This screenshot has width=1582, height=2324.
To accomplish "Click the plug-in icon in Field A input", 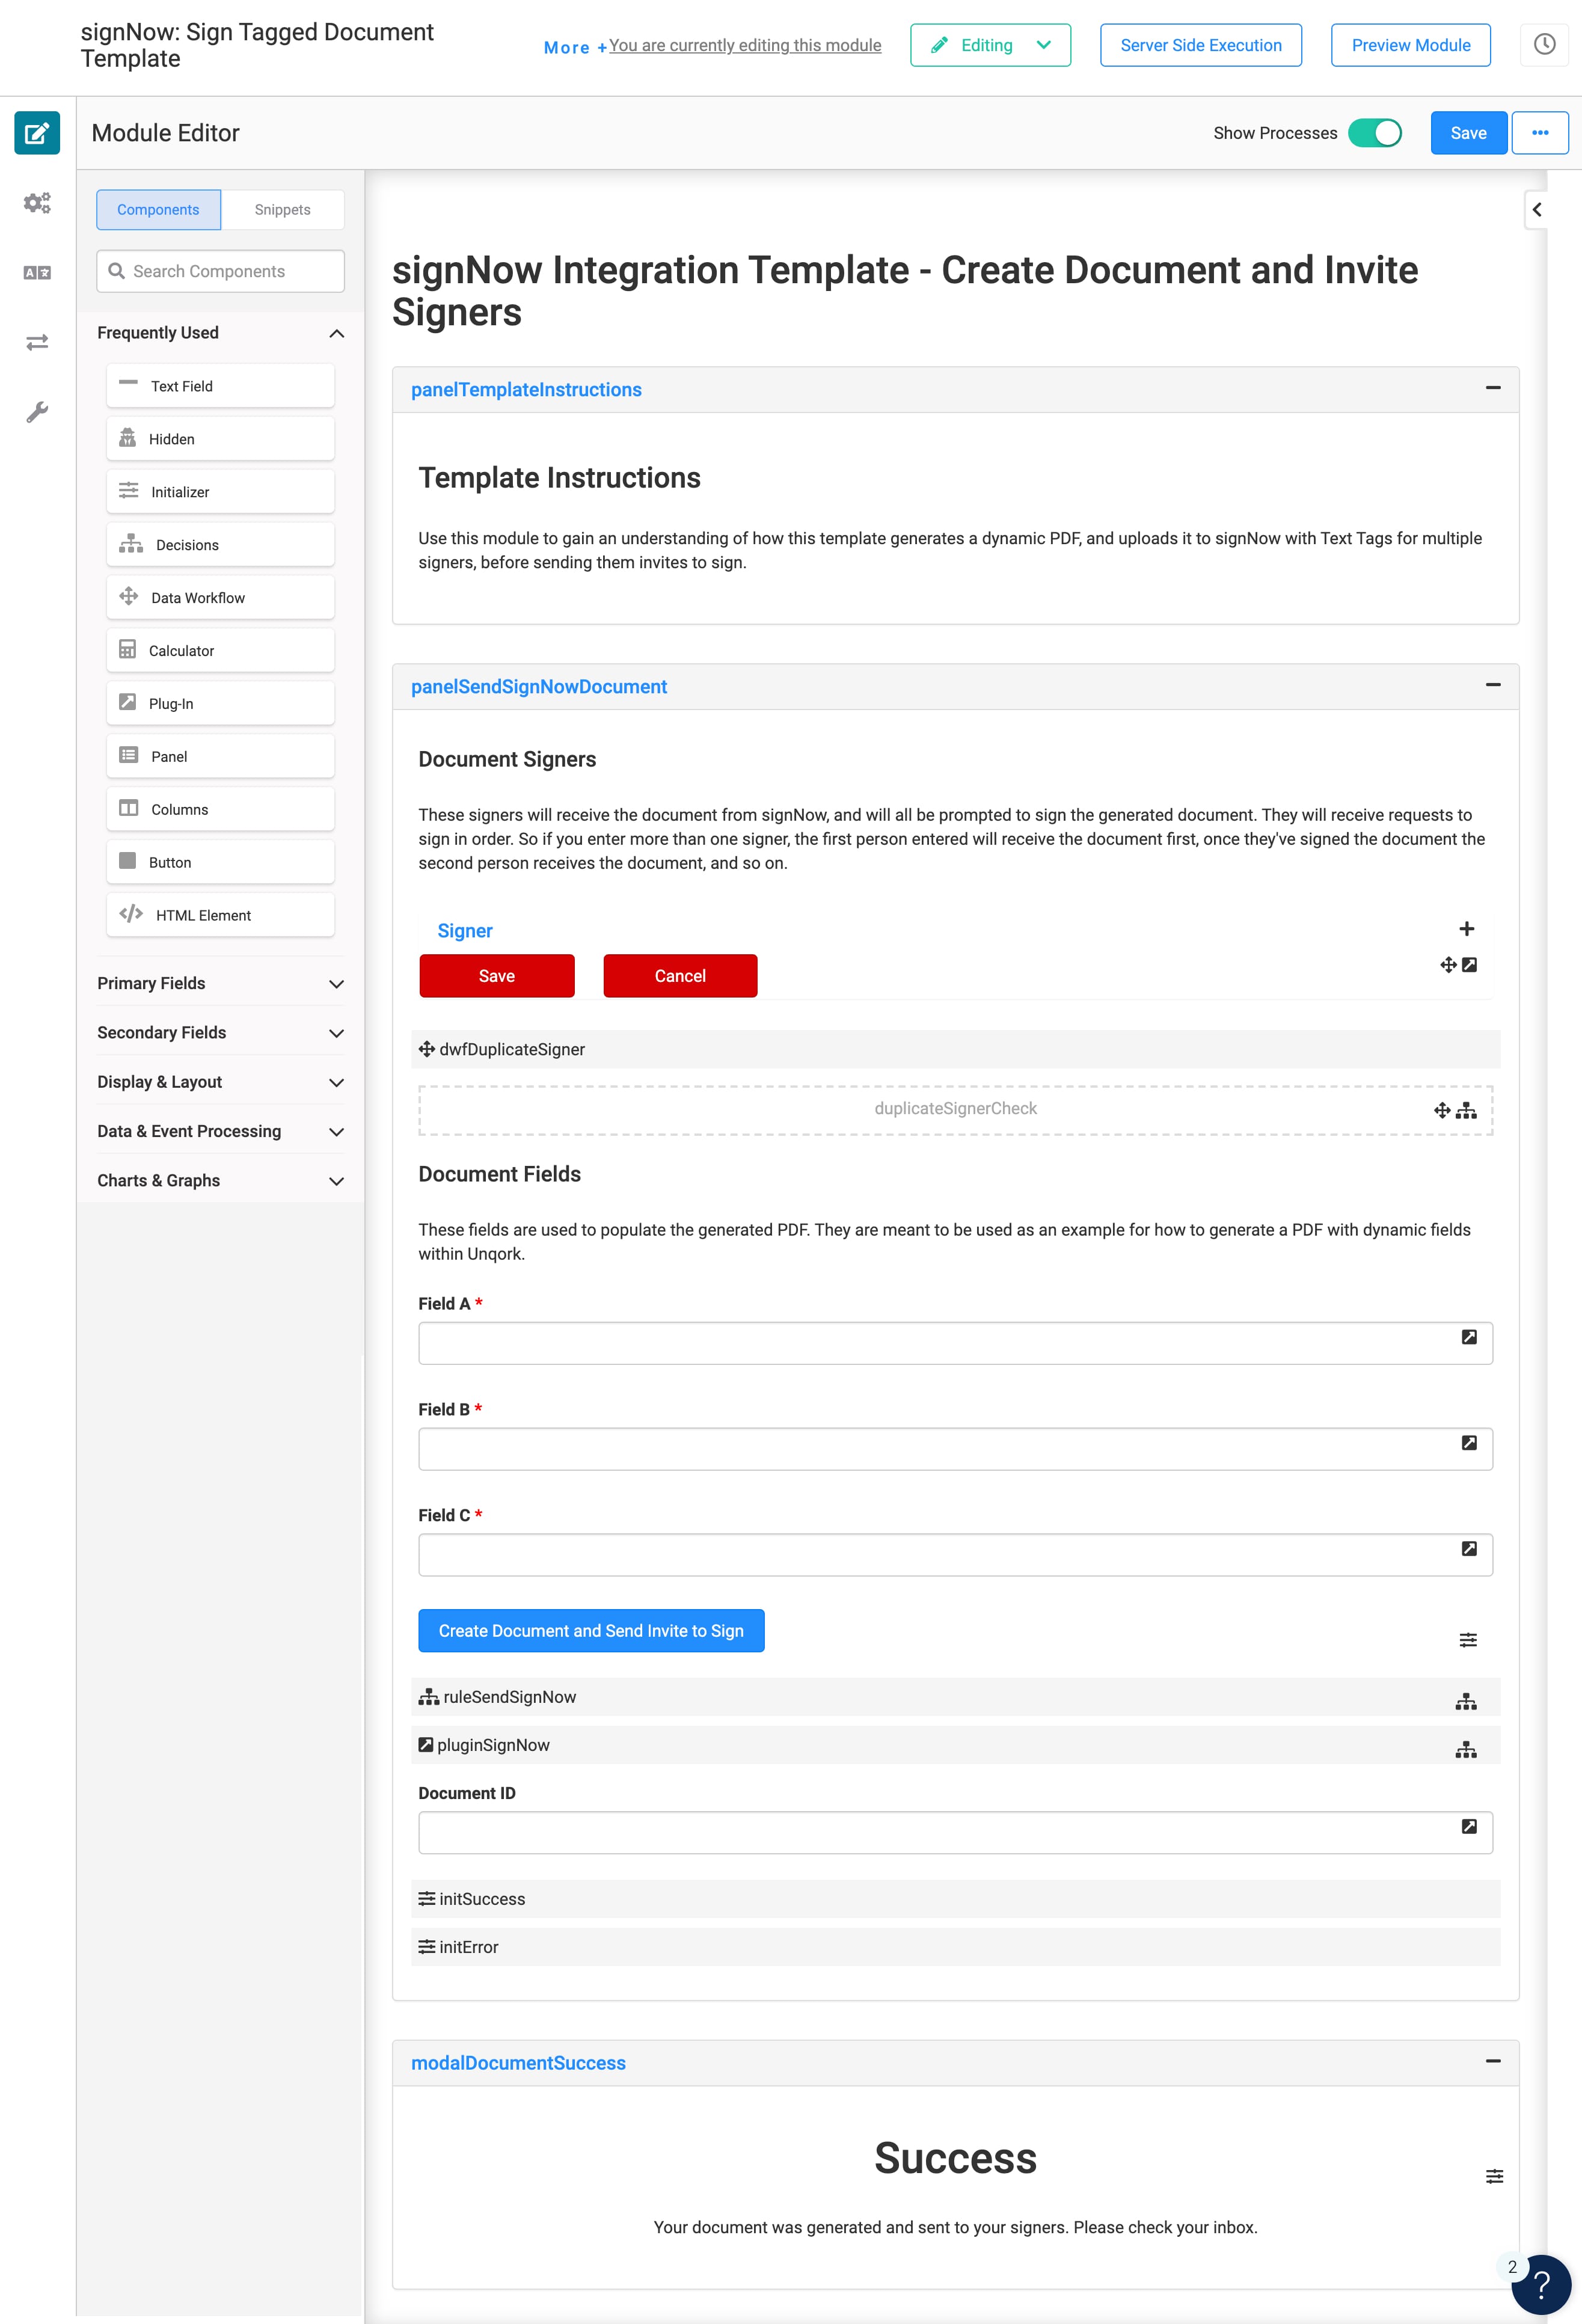I will (x=1468, y=1337).
